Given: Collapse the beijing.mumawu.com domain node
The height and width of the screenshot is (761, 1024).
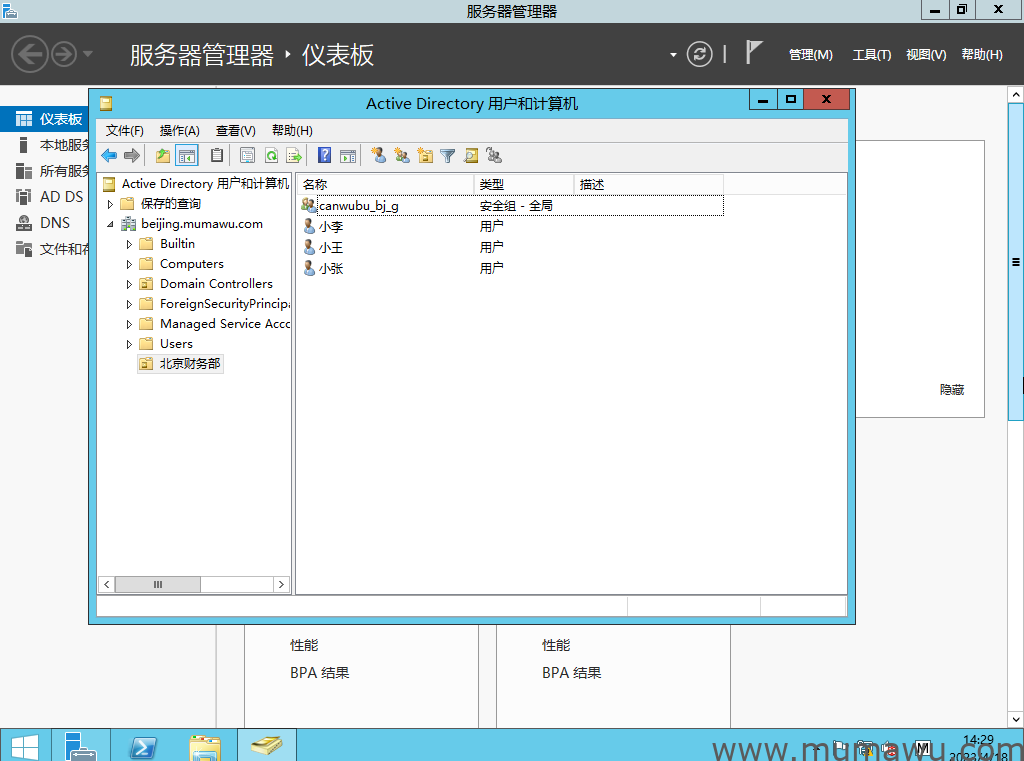Looking at the screenshot, I should (x=111, y=224).
